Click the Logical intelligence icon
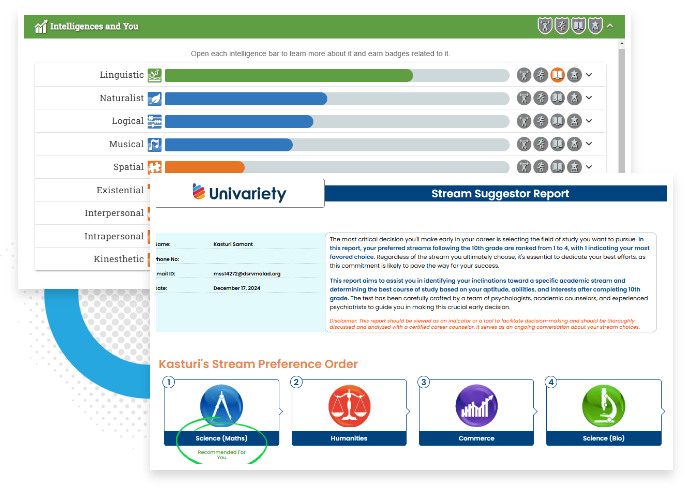Screen dimensions: 688x491 coord(155,121)
